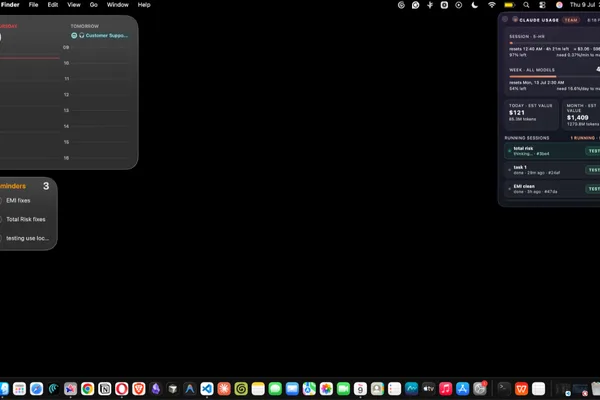Open the Customer Suppo... calendar event
The height and width of the screenshot is (400, 600).
click(99, 35)
